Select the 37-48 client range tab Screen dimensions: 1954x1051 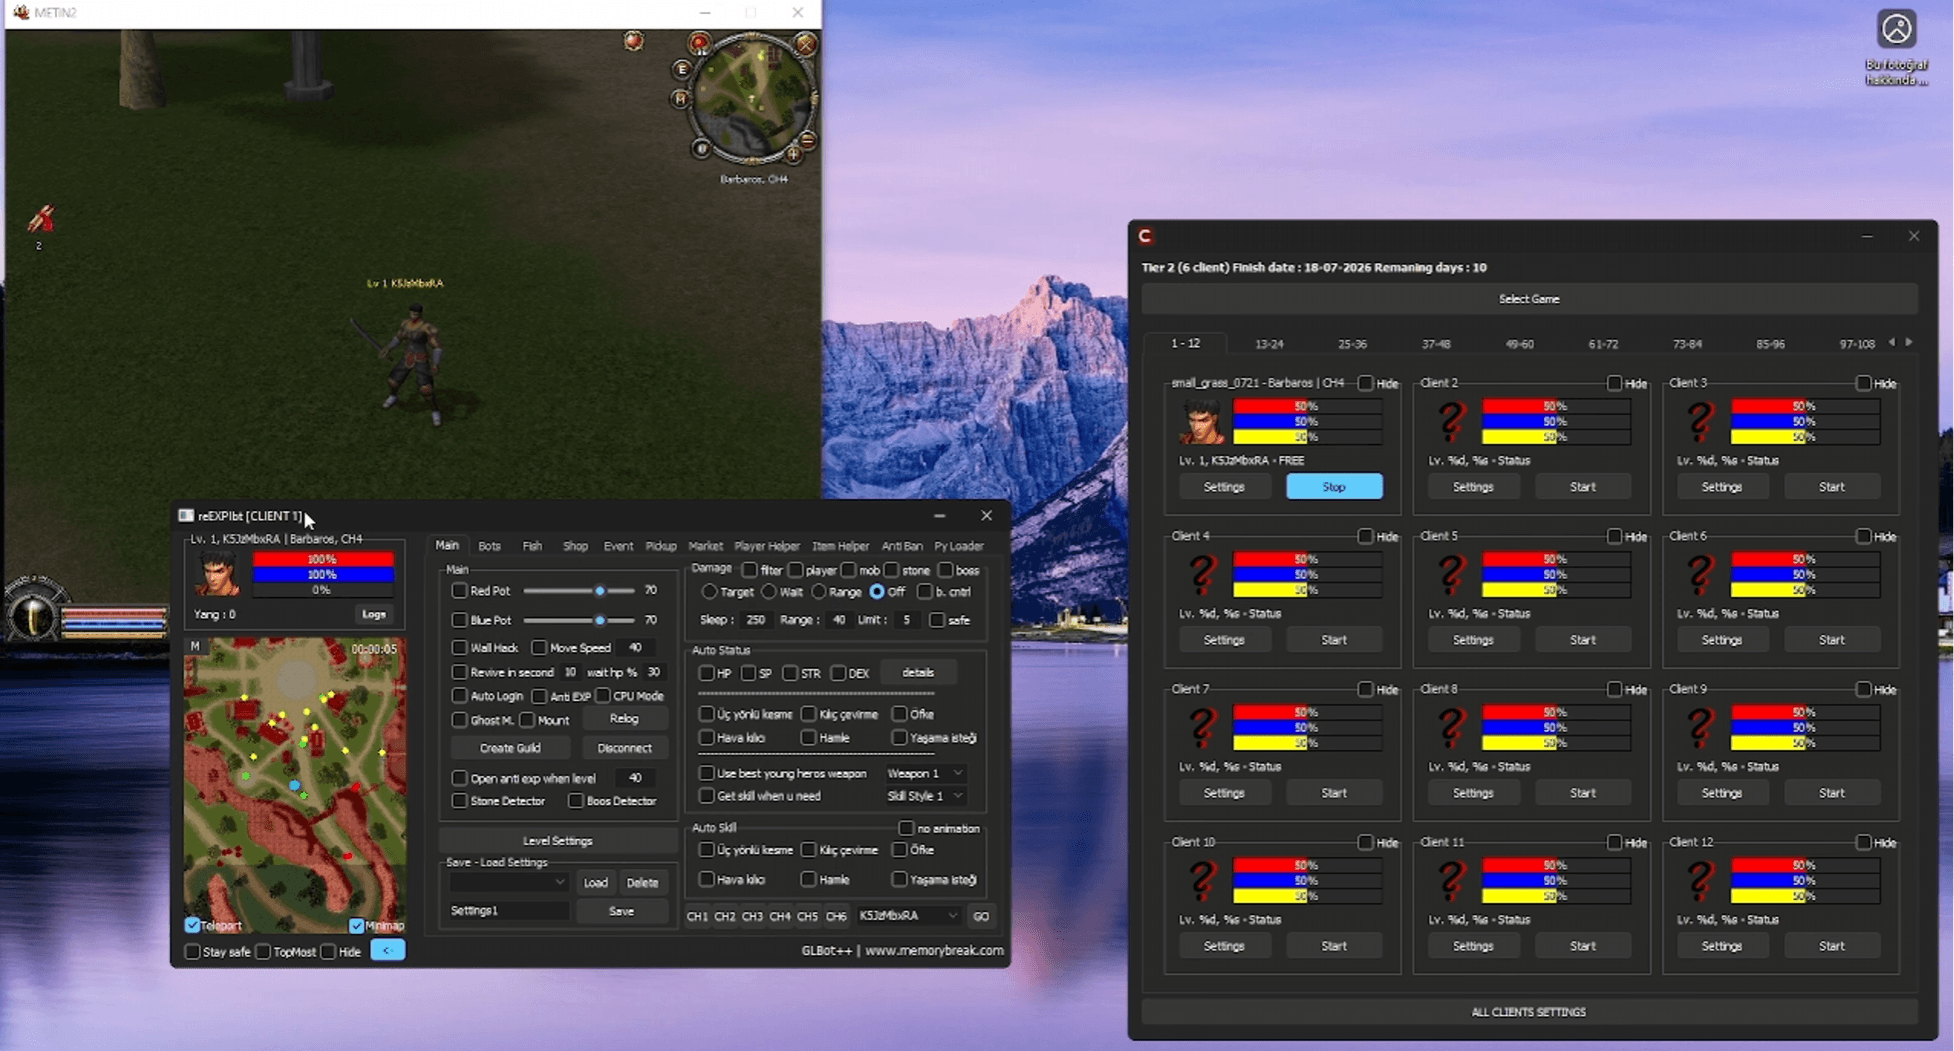1436,344
